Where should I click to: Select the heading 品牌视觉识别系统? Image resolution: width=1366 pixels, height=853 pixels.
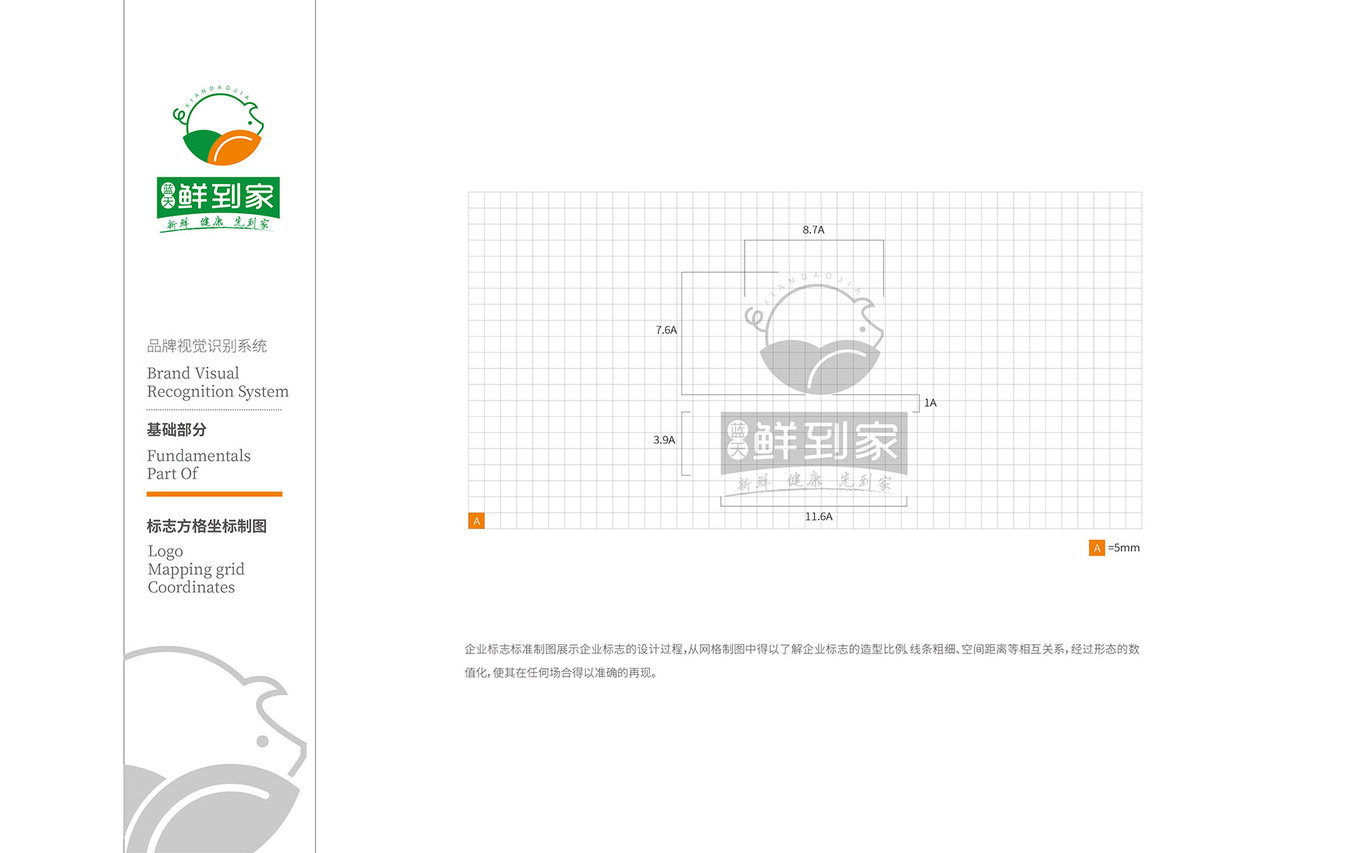(207, 347)
